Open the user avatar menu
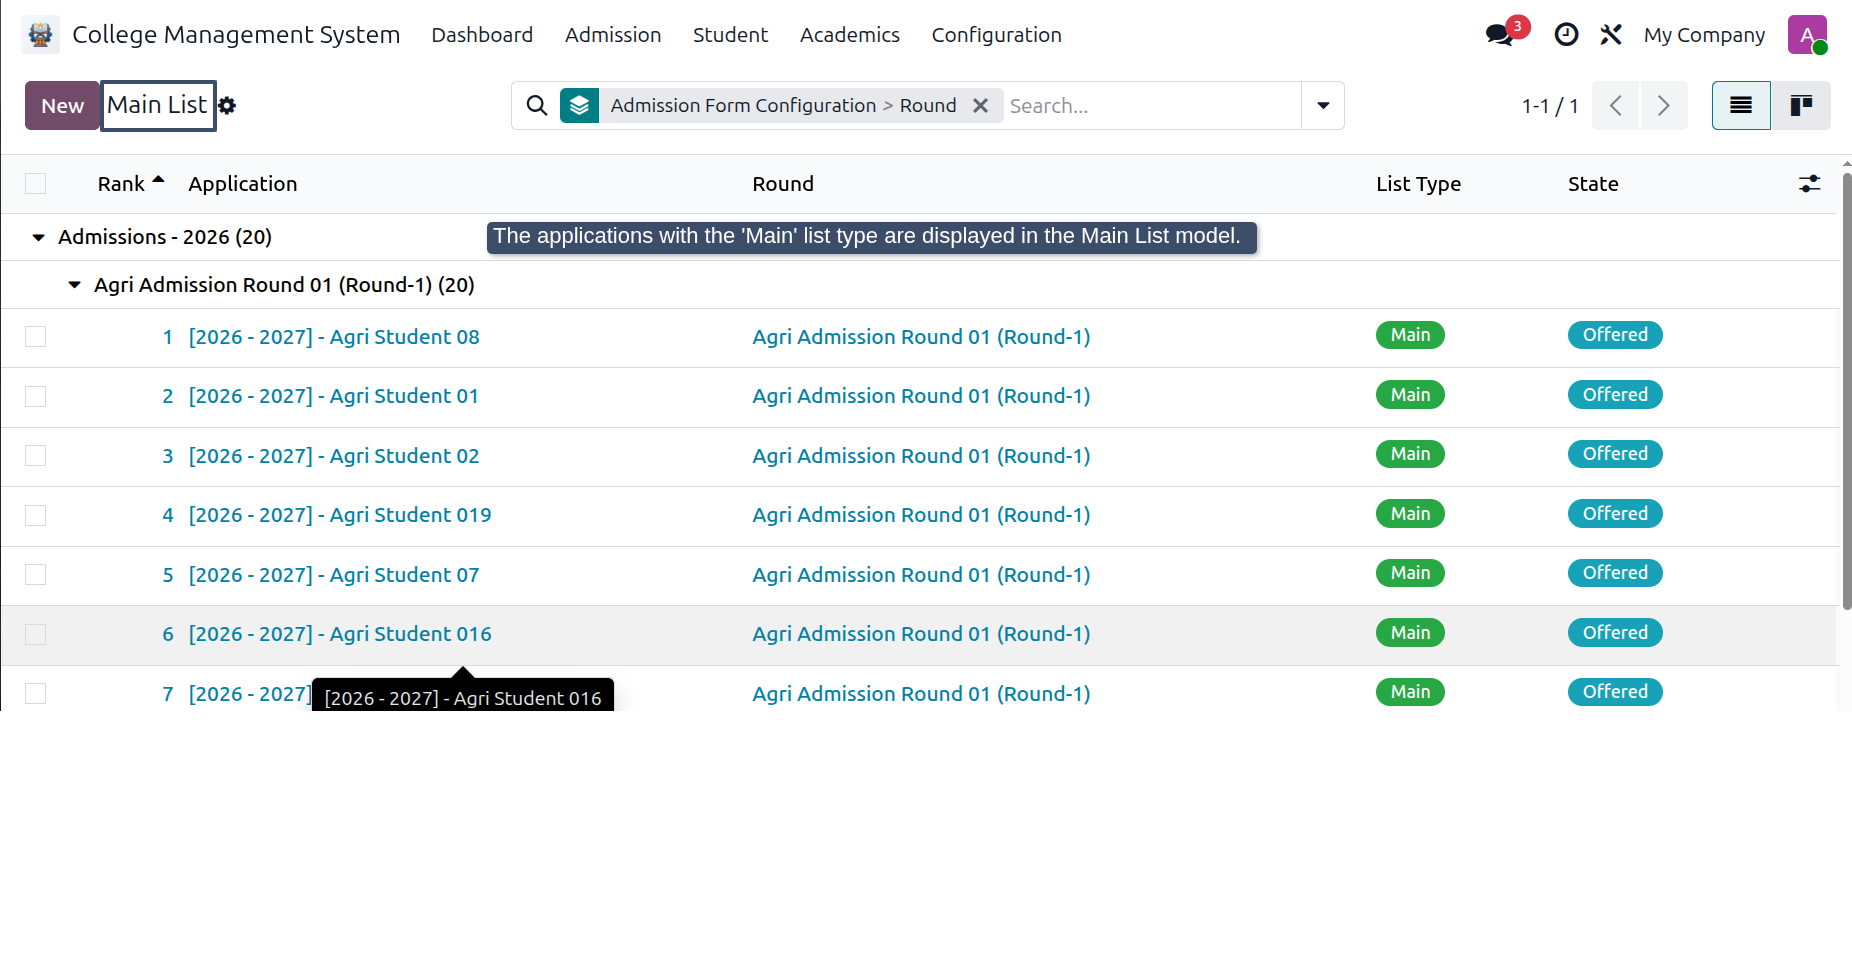The height and width of the screenshot is (960, 1852). (1807, 35)
